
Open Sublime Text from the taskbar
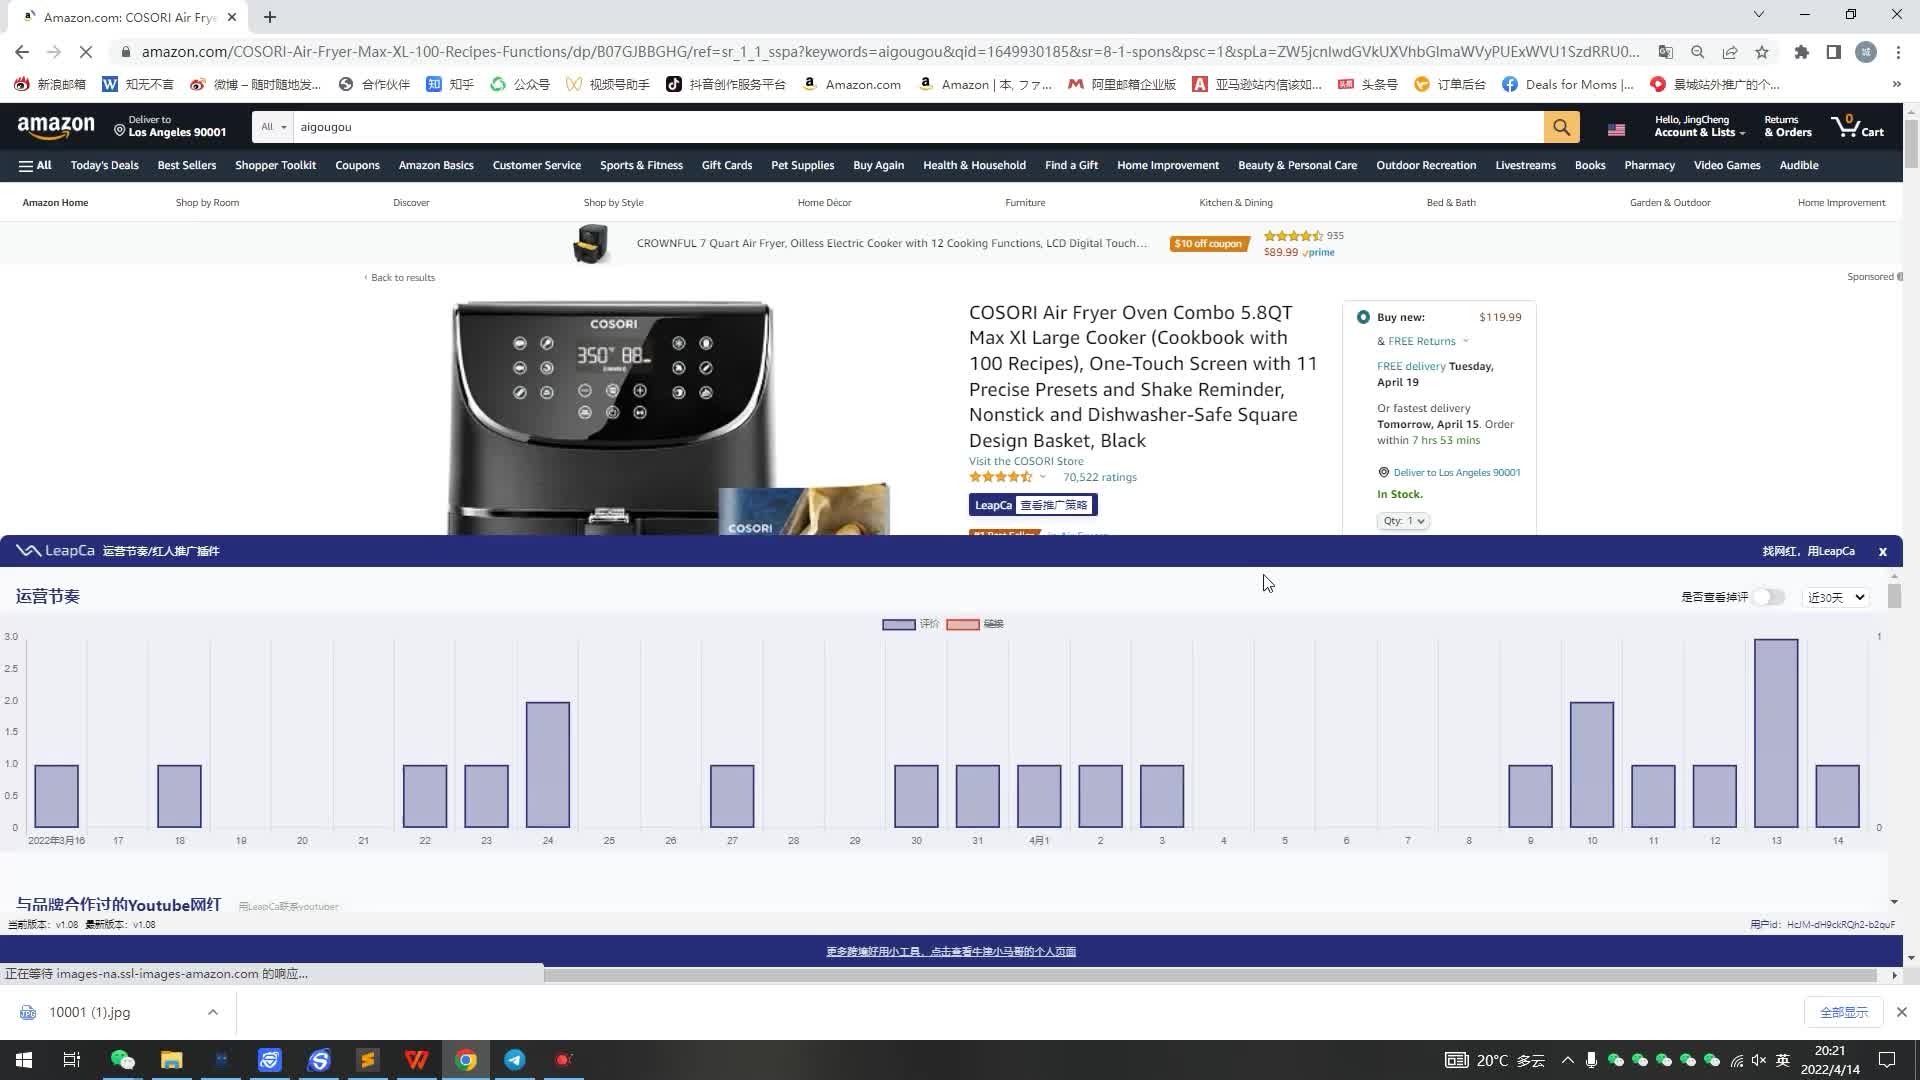(368, 1060)
